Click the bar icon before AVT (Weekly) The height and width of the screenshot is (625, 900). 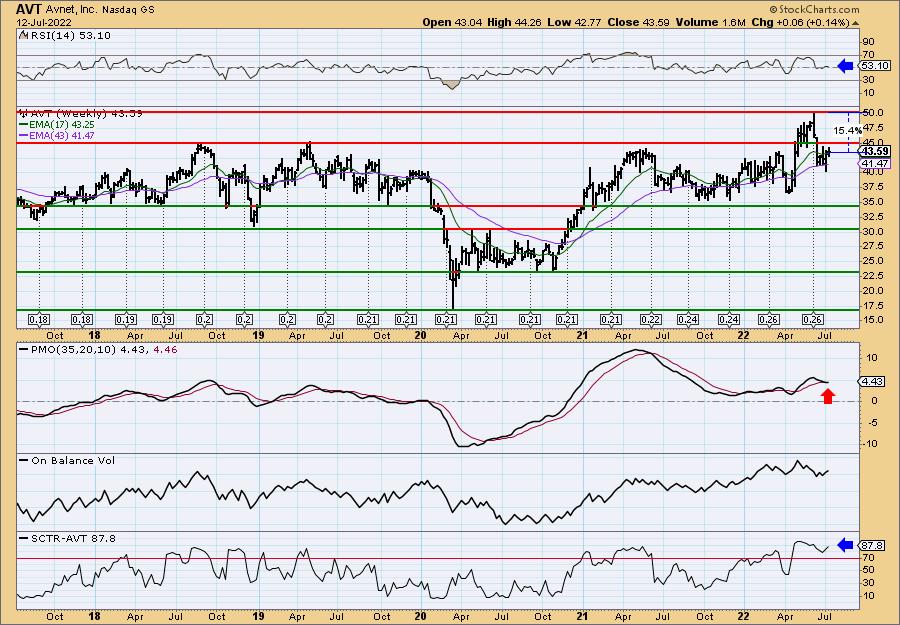[x=24, y=113]
